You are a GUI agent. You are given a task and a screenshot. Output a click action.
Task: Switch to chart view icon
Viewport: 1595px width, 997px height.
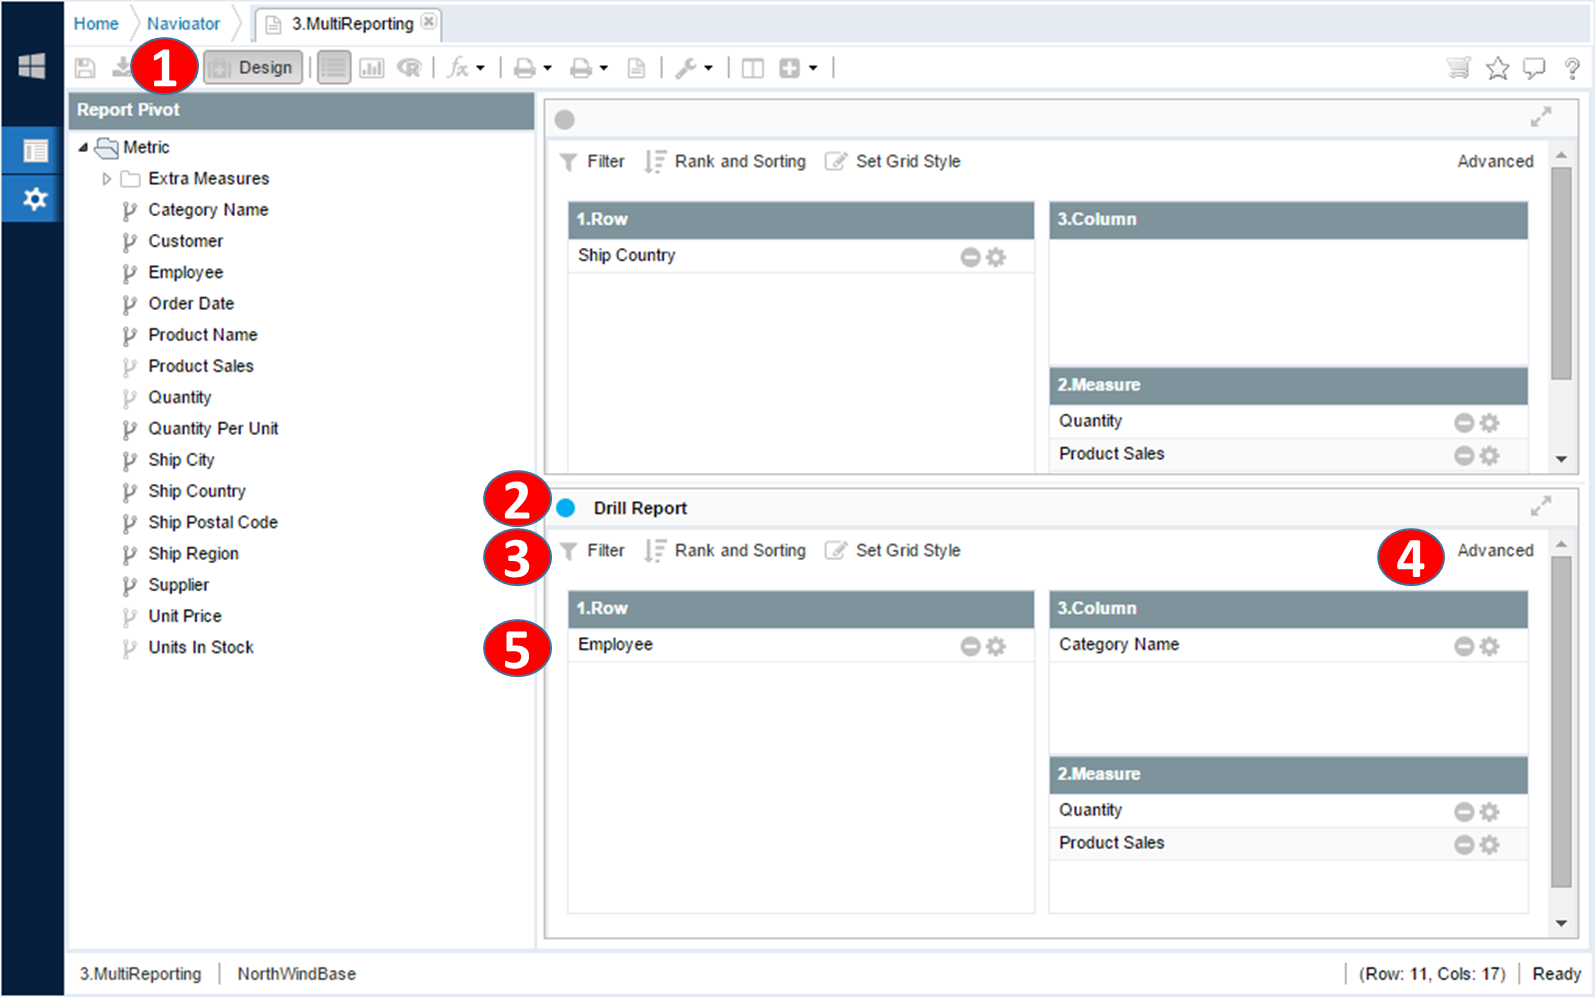(372, 68)
